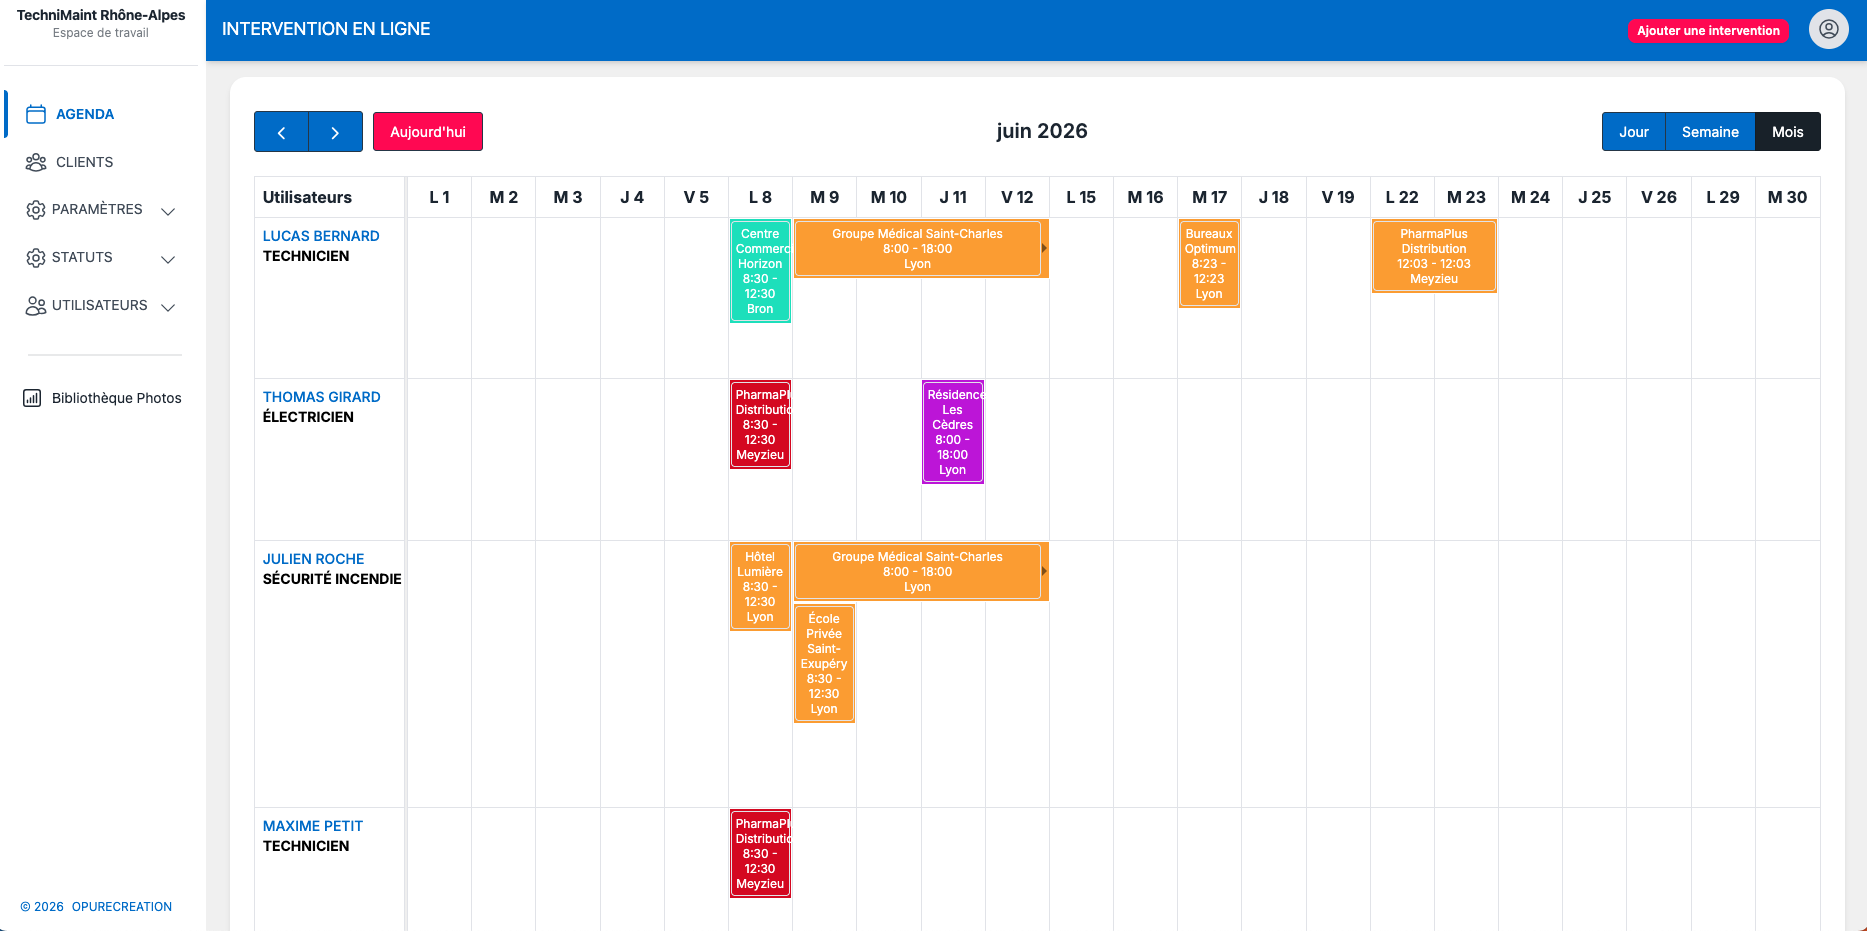
Task: Go to previous month arrow
Action: point(281,132)
